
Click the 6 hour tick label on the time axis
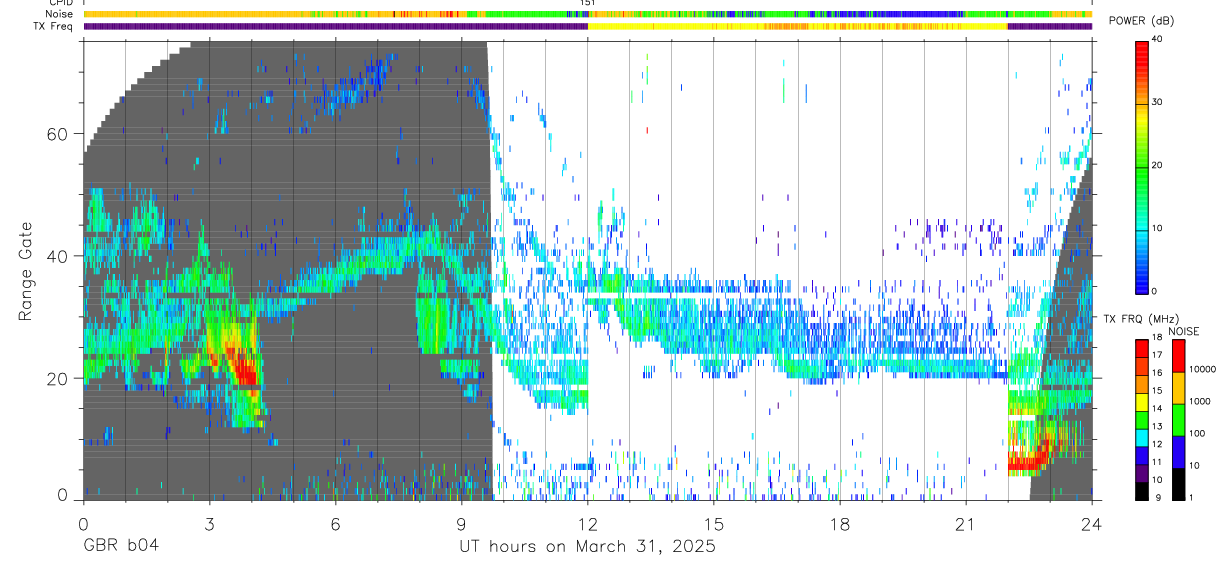click(335, 524)
